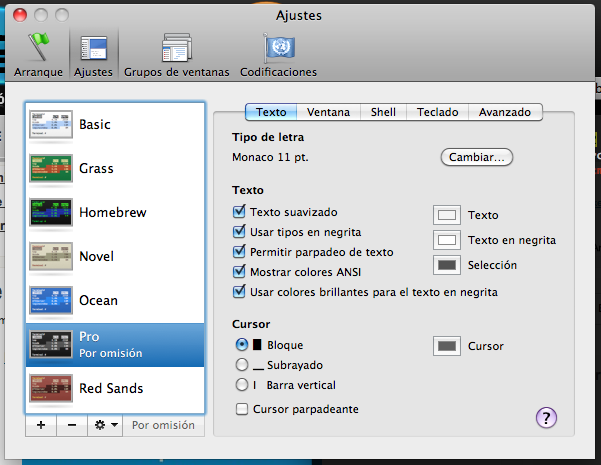Open the Avanzado tab

pos(504,113)
